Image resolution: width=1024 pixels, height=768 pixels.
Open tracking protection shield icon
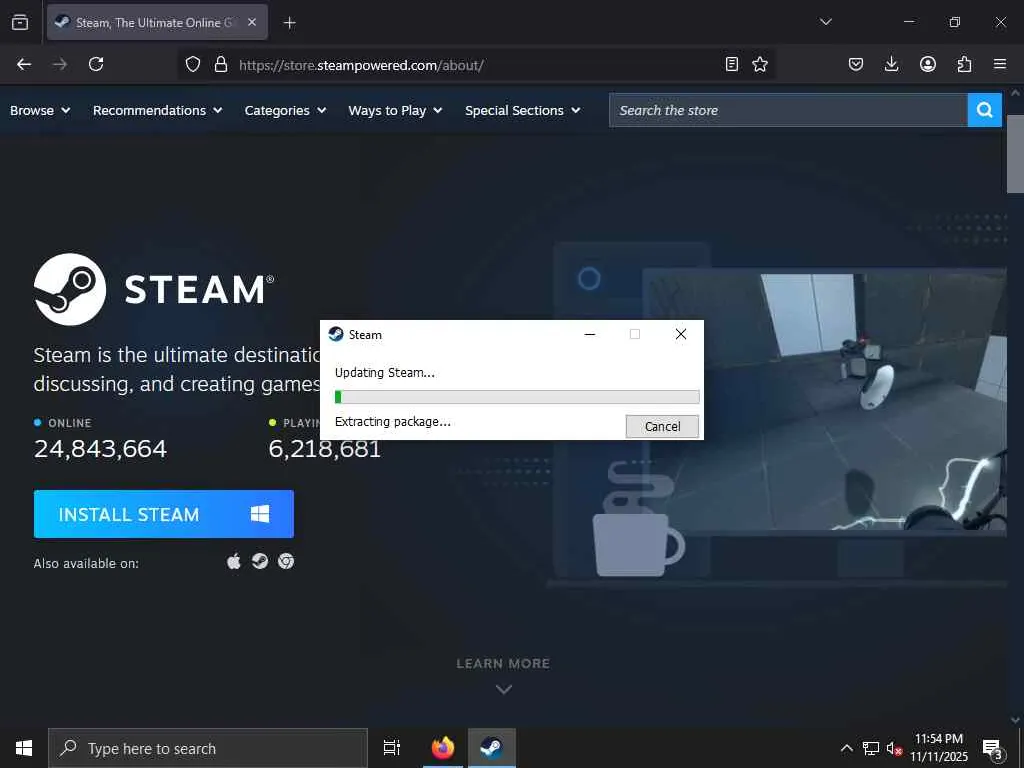click(x=193, y=64)
